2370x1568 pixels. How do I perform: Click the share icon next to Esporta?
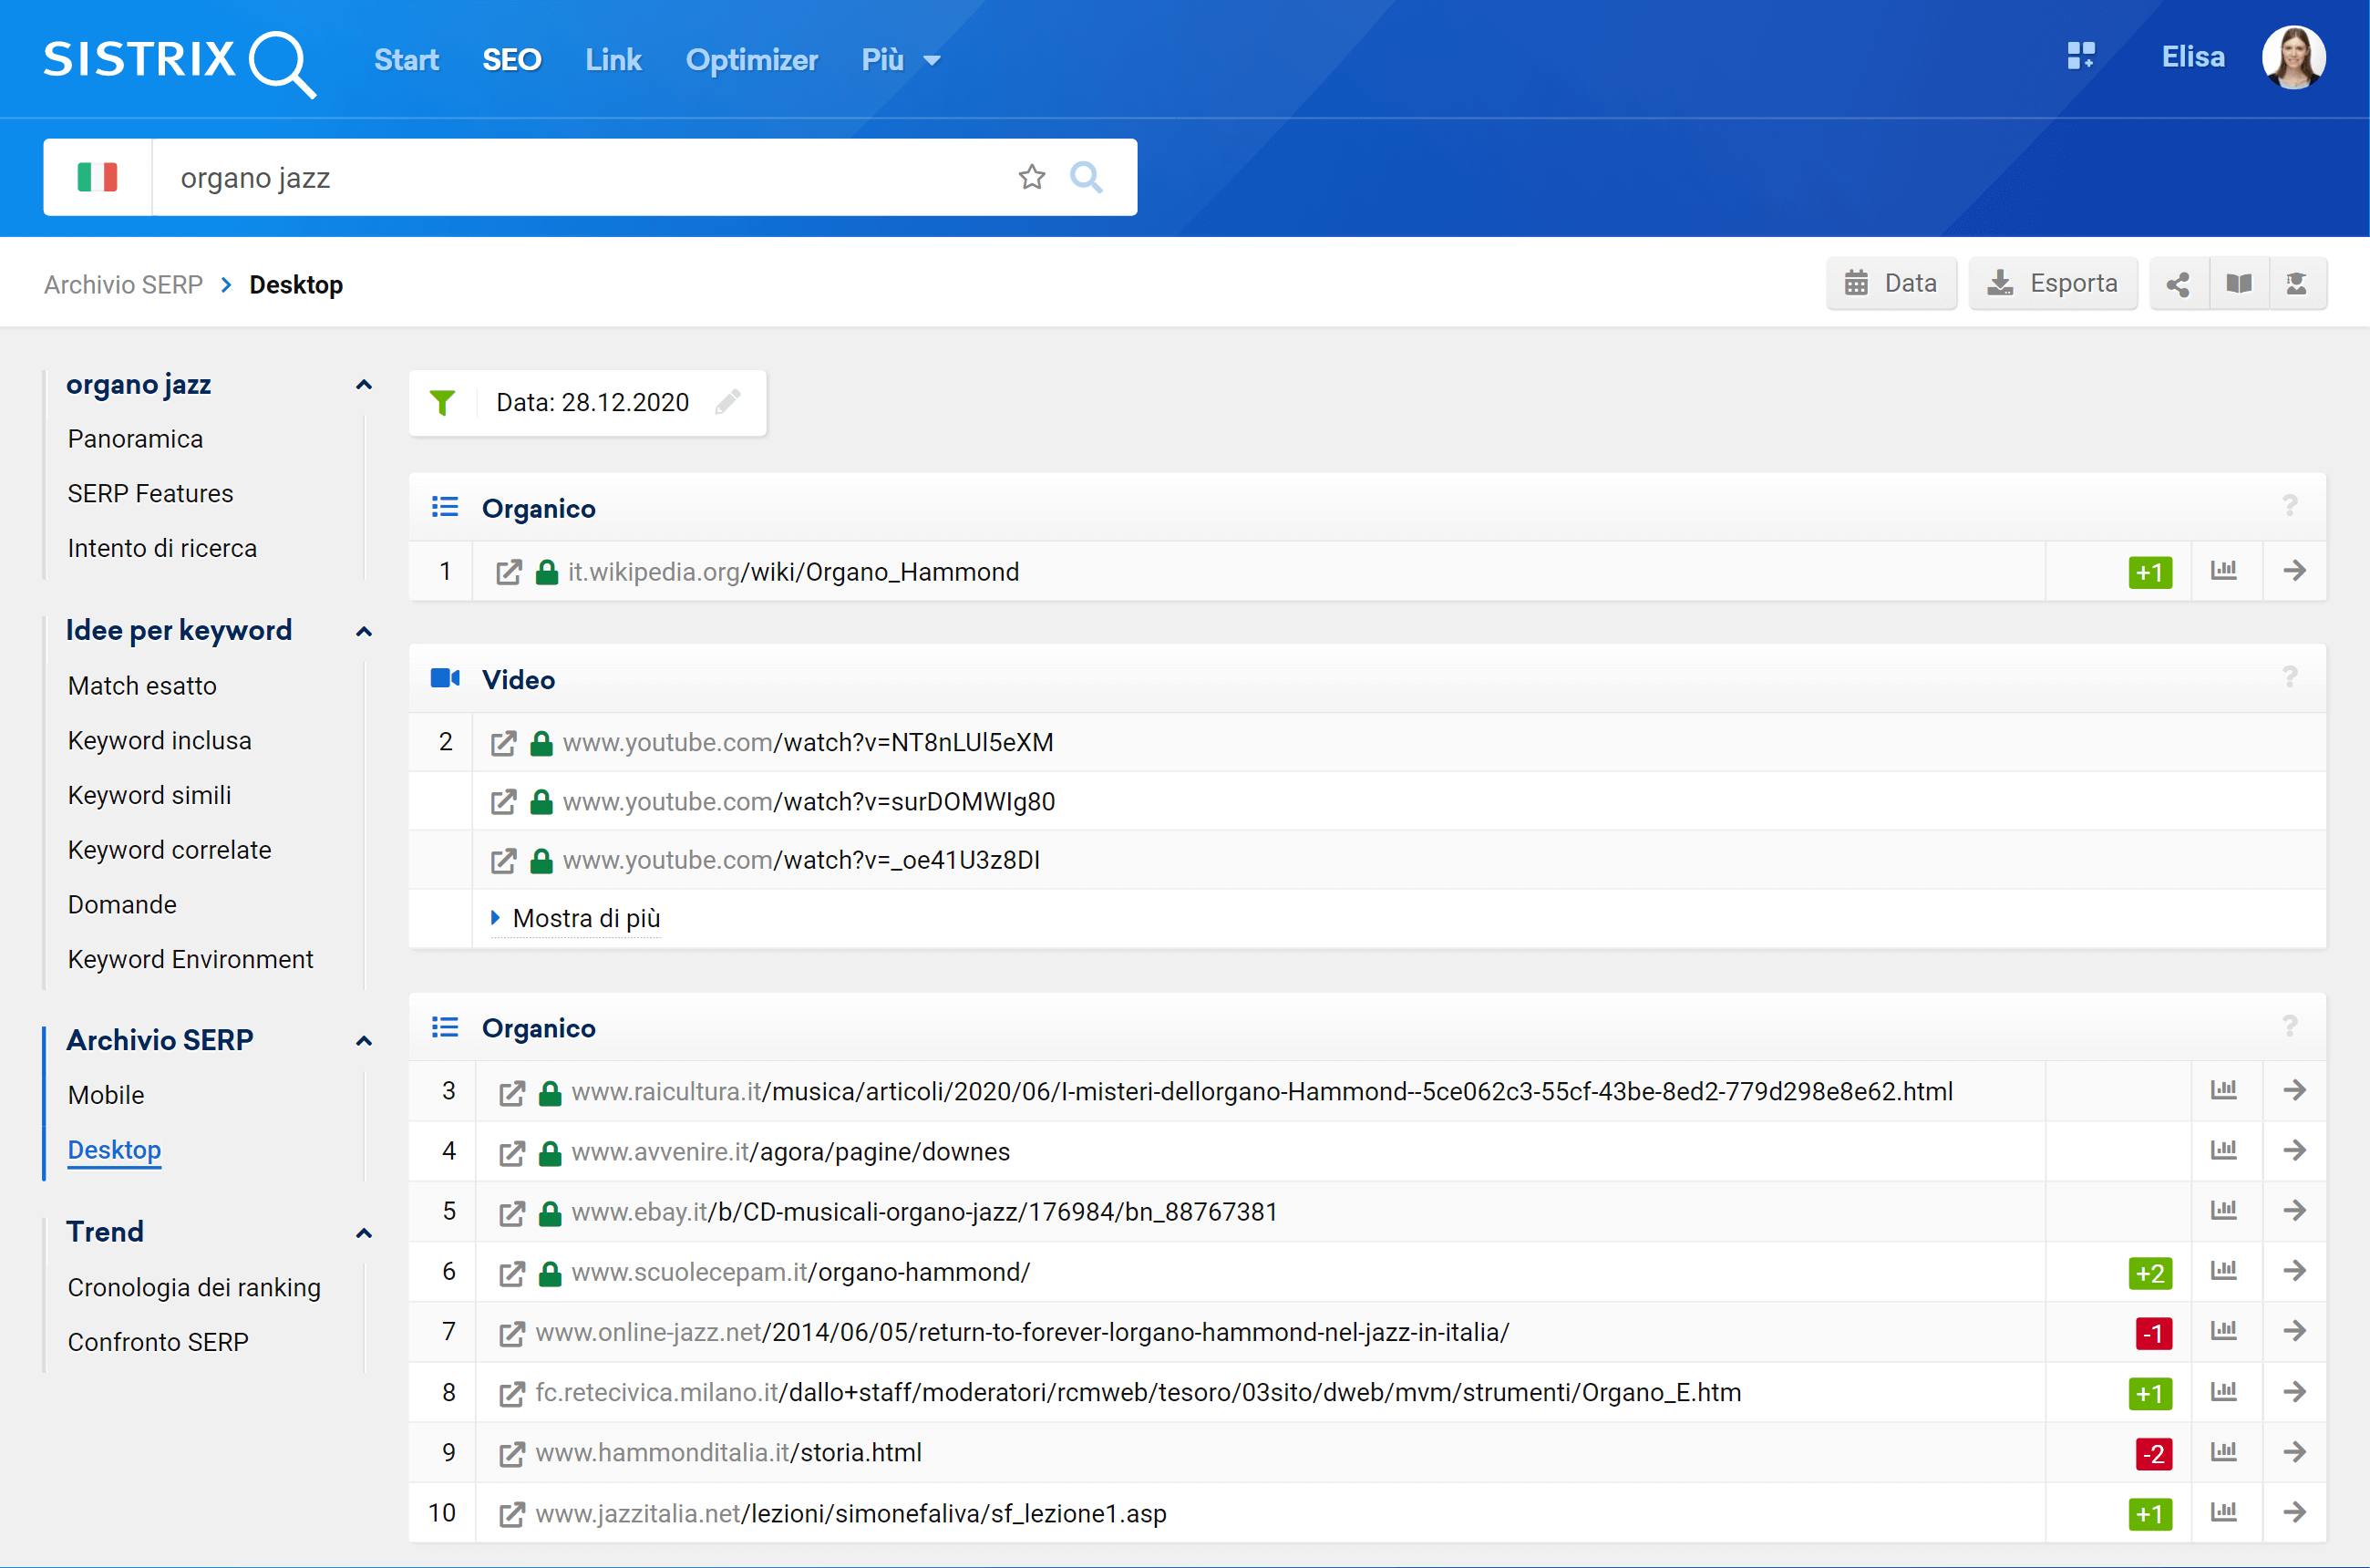tap(2176, 284)
